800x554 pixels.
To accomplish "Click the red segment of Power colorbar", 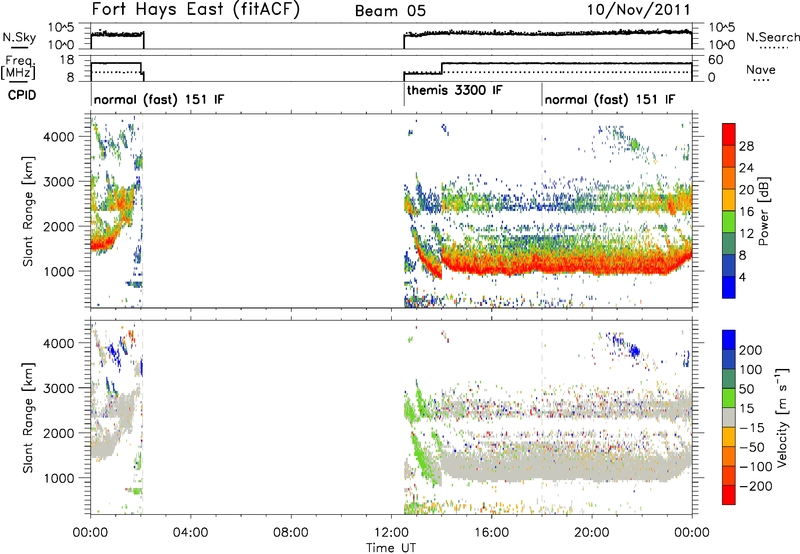I will [x=729, y=134].
